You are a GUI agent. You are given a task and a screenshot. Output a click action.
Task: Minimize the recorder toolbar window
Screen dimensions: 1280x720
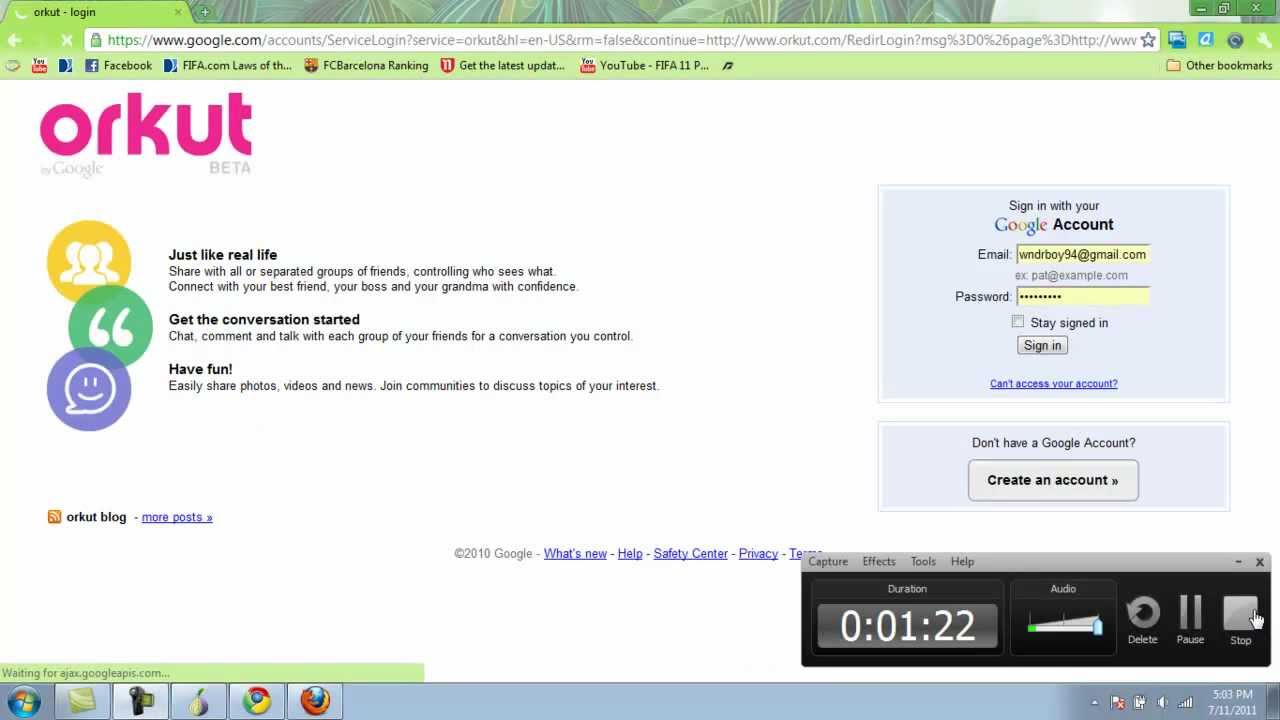[1238, 562]
